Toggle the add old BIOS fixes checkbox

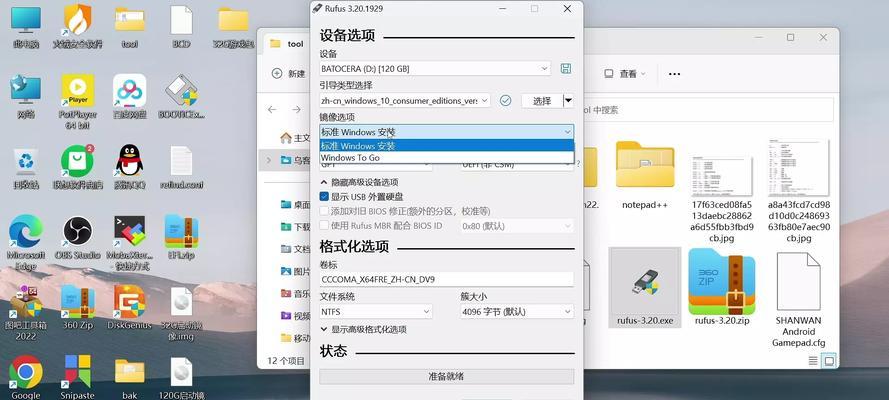(324, 211)
